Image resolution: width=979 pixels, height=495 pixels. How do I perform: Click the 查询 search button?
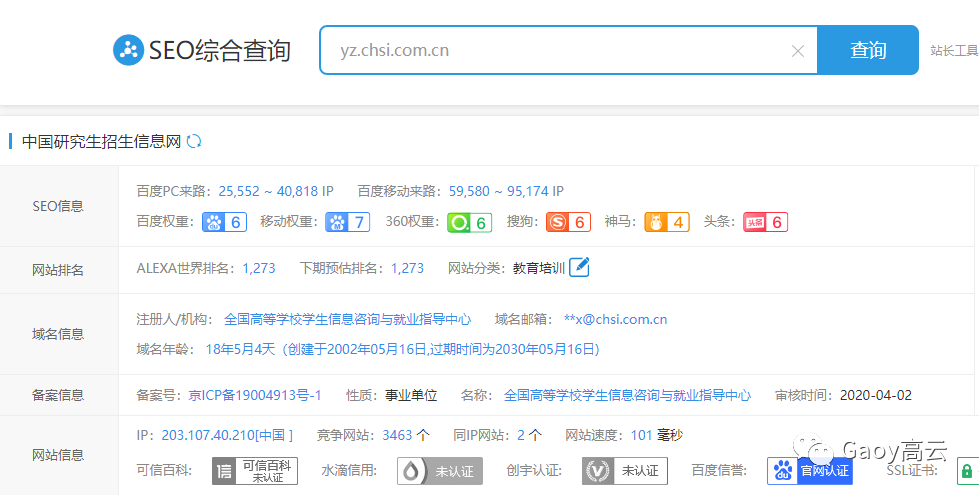[868, 50]
